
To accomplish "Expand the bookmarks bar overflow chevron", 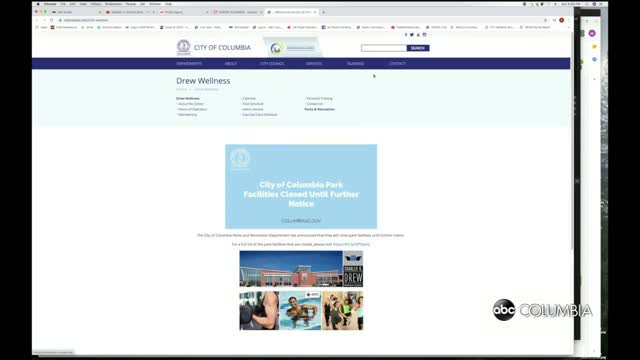I will [x=569, y=27].
